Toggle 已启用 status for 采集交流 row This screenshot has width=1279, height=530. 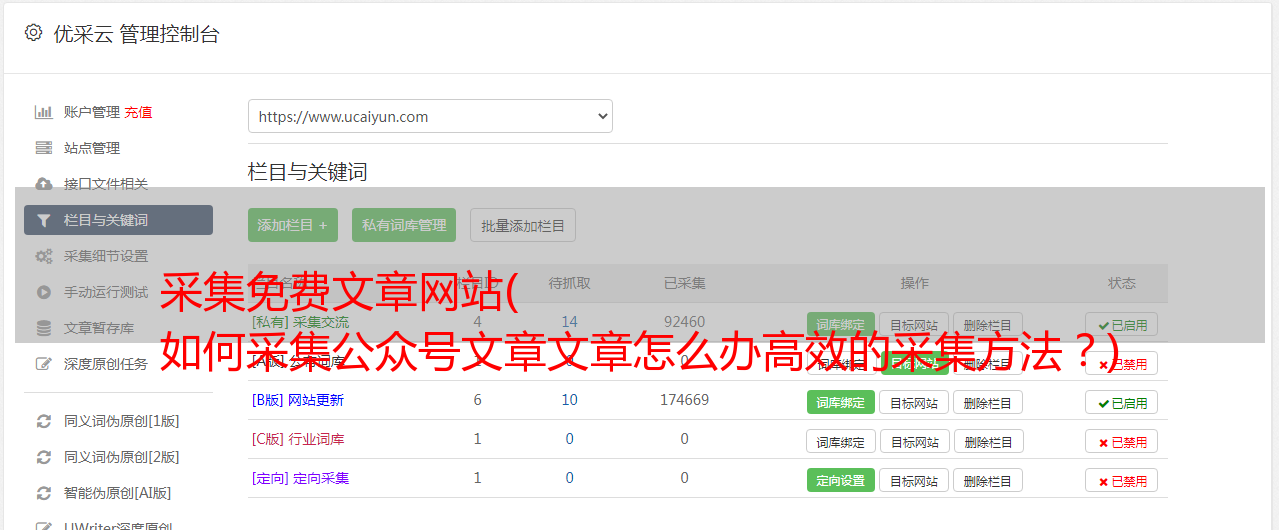click(1122, 324)
